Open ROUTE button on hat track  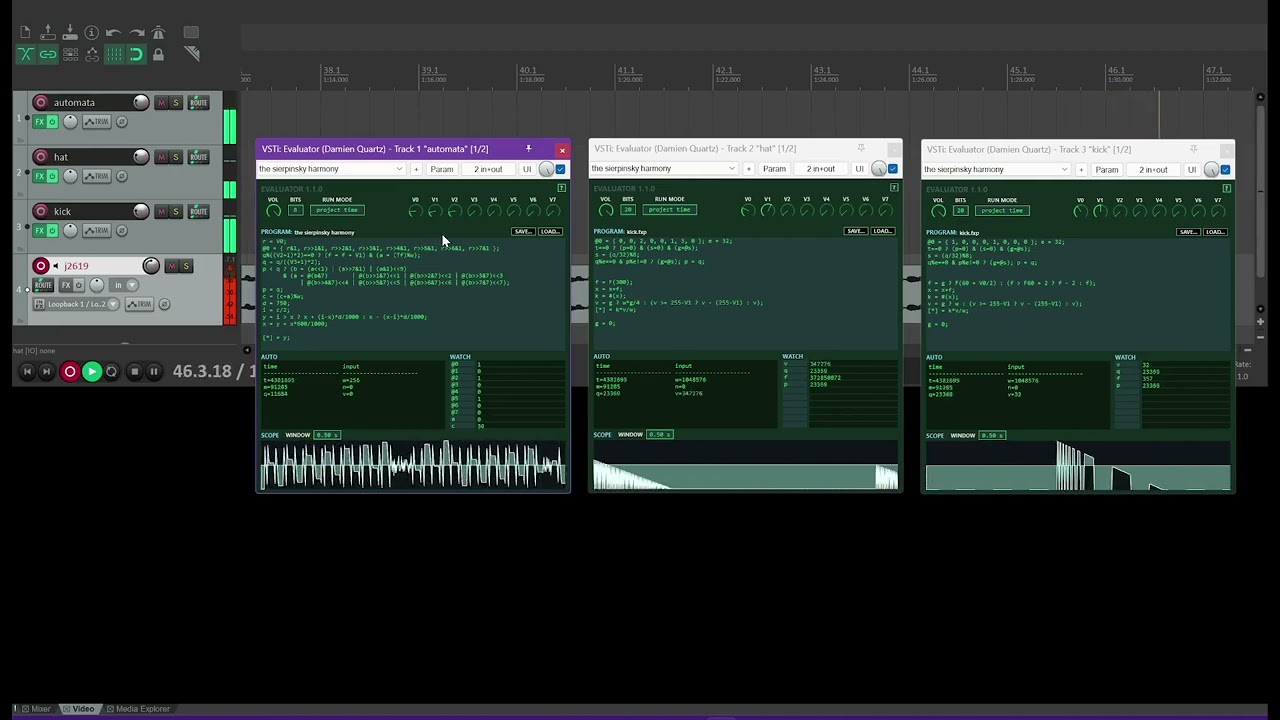[199, 157]
